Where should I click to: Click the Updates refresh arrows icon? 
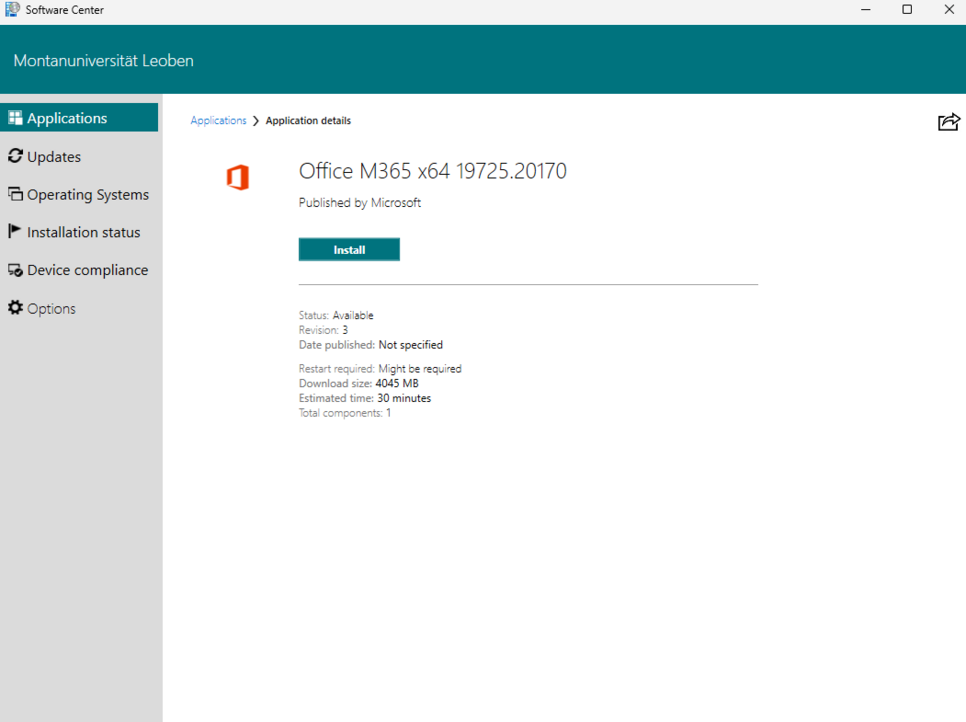(x=15, y=156)
